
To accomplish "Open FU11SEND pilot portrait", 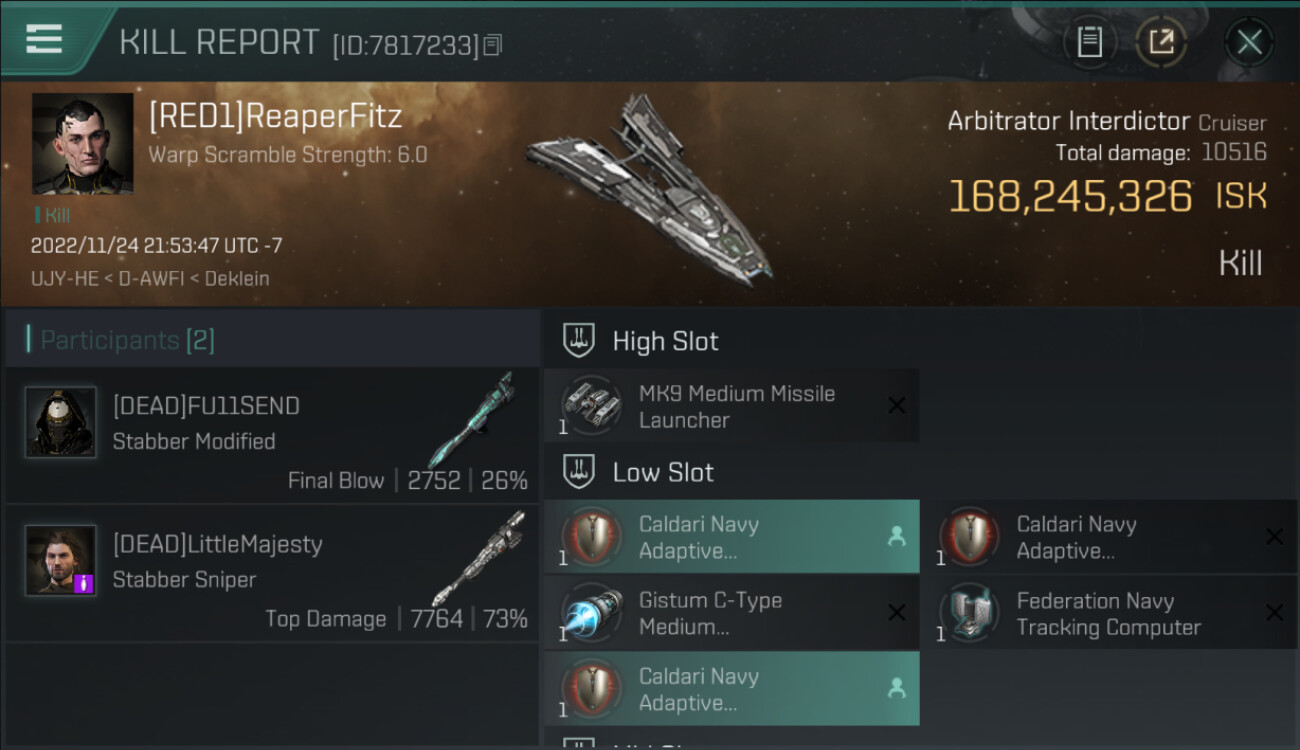I will click(61, 422).
